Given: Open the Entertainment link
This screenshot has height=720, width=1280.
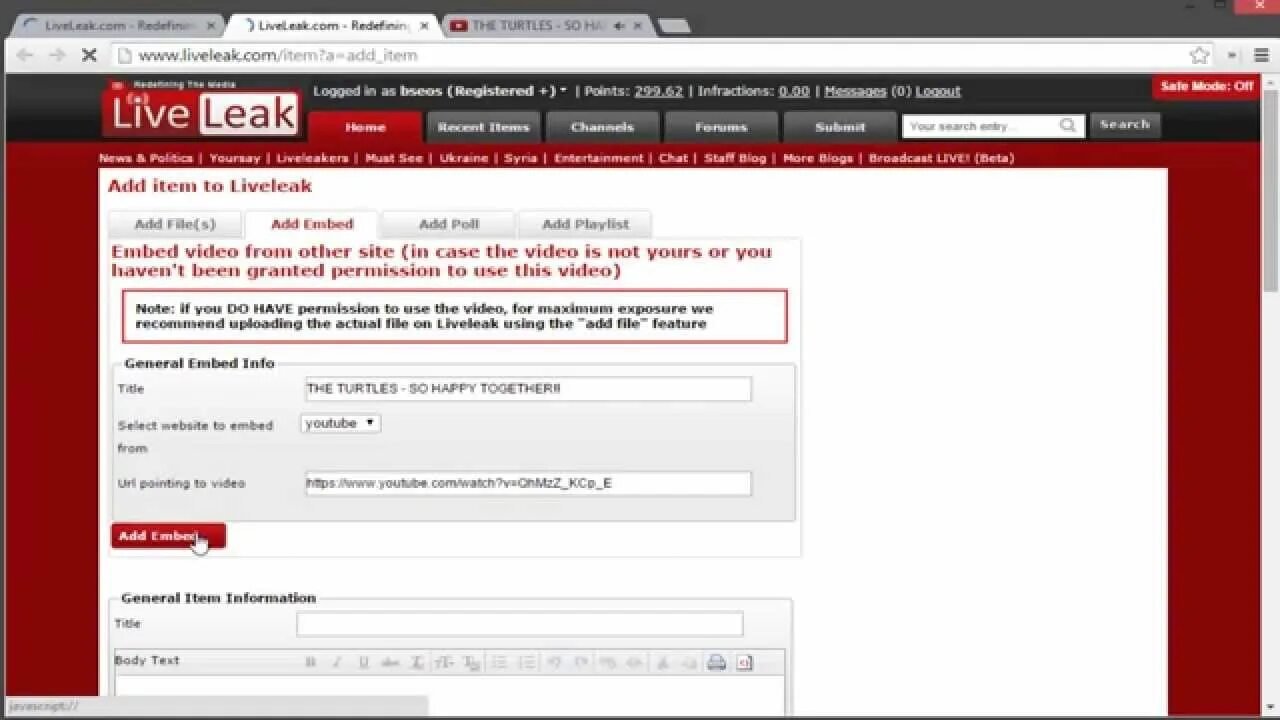Looking at the screenshot, I should (599, 158).
